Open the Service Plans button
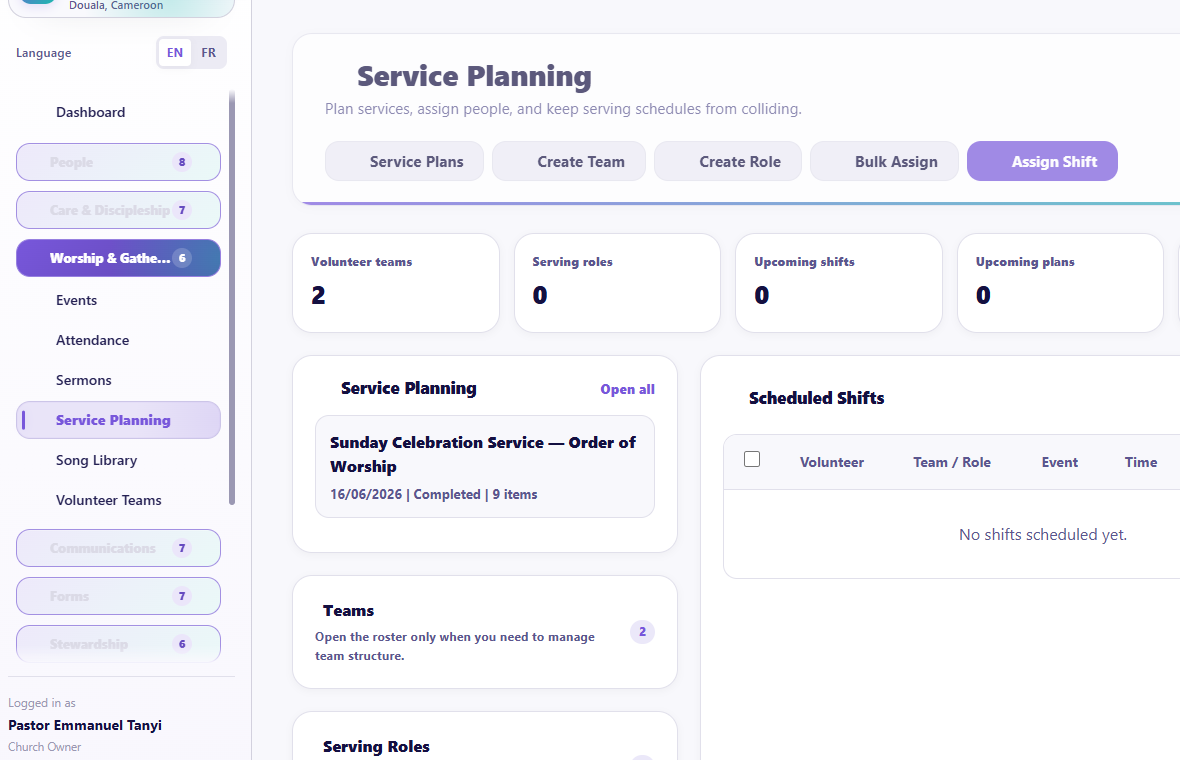Screen dimensions: 1180x760 click(404, 162)
